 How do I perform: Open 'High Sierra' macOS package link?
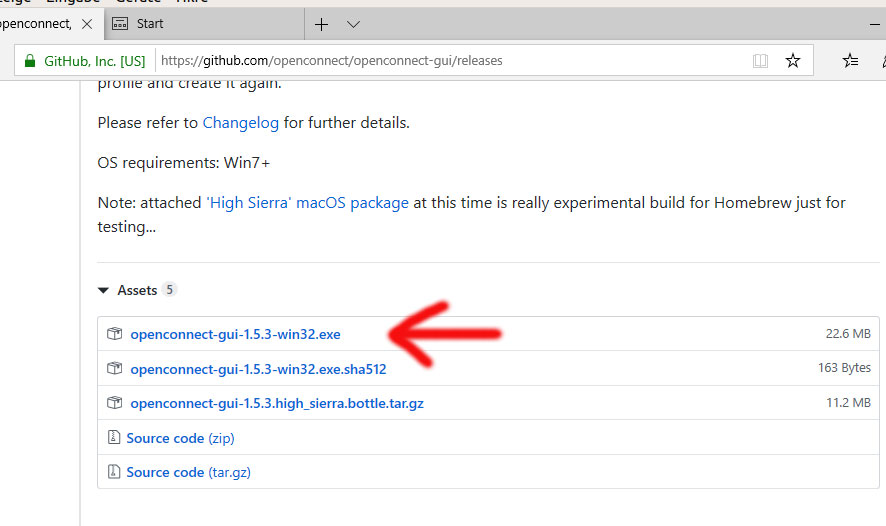(307, 202)
